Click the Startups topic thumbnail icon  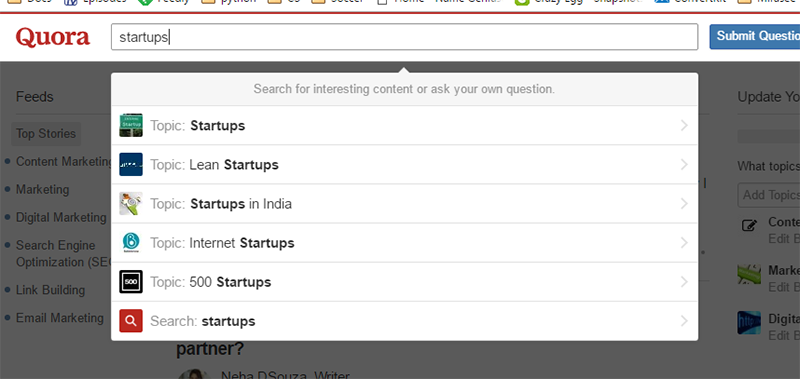(x=131, y=125)
